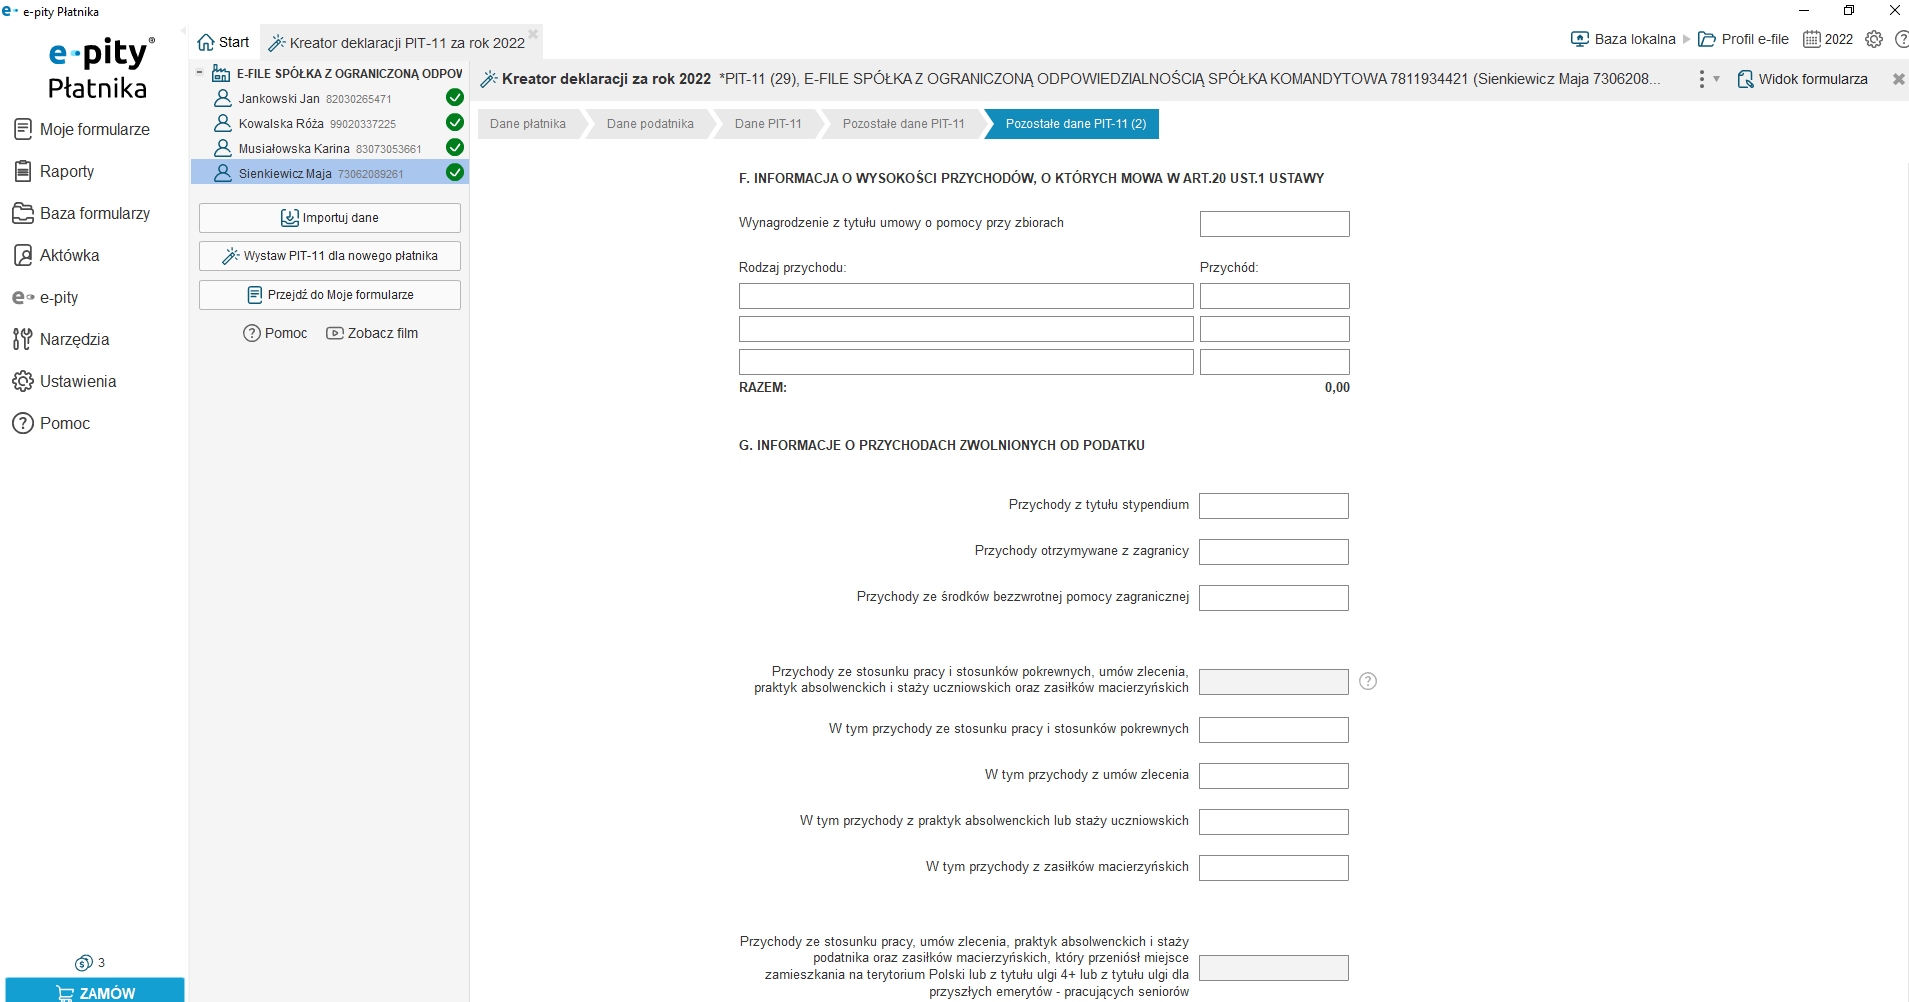Click first Rodzaj przychodu text field
The image size is (1909, 1002).
pyautogui.click(x=966, y=296)
